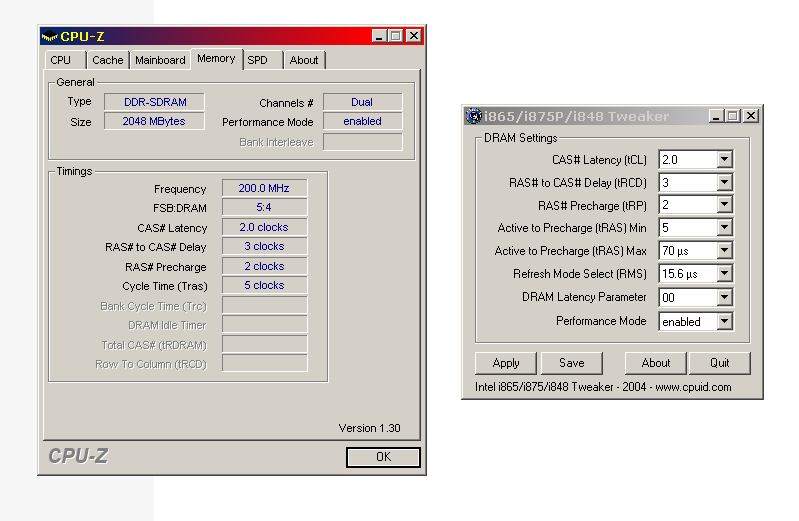Maximize the CPU-Z window
The height and width of the screenshot is (521, 799).
(x=395, y=36)
